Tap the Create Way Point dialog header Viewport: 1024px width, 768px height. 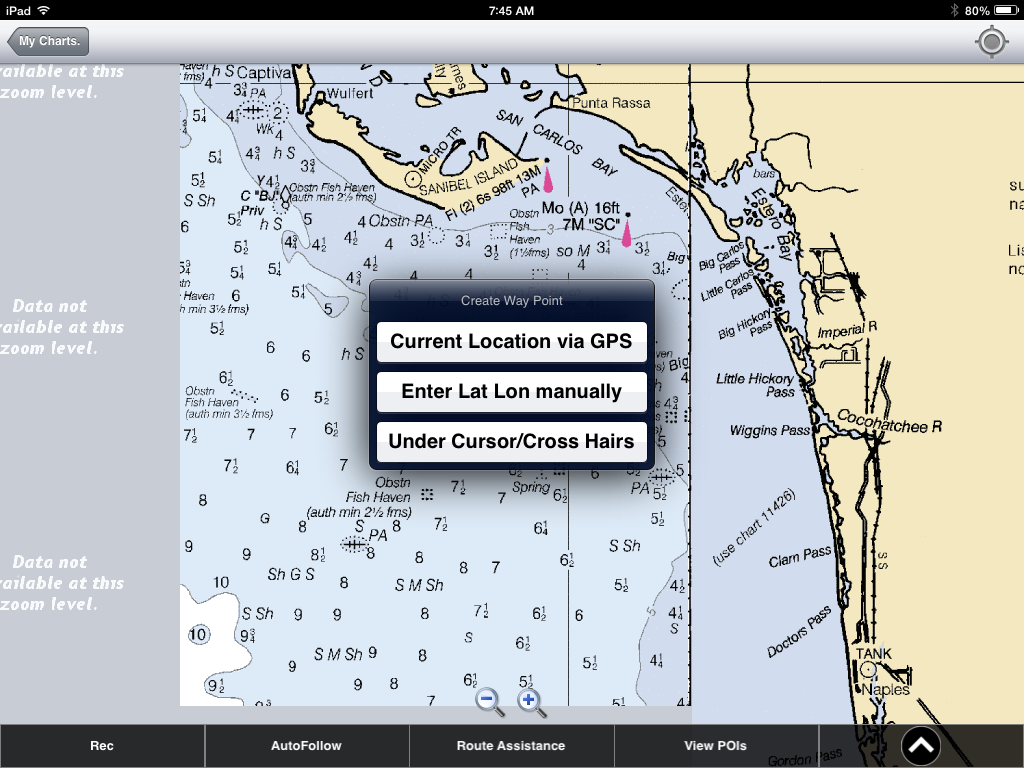click(x=511, y=300)
